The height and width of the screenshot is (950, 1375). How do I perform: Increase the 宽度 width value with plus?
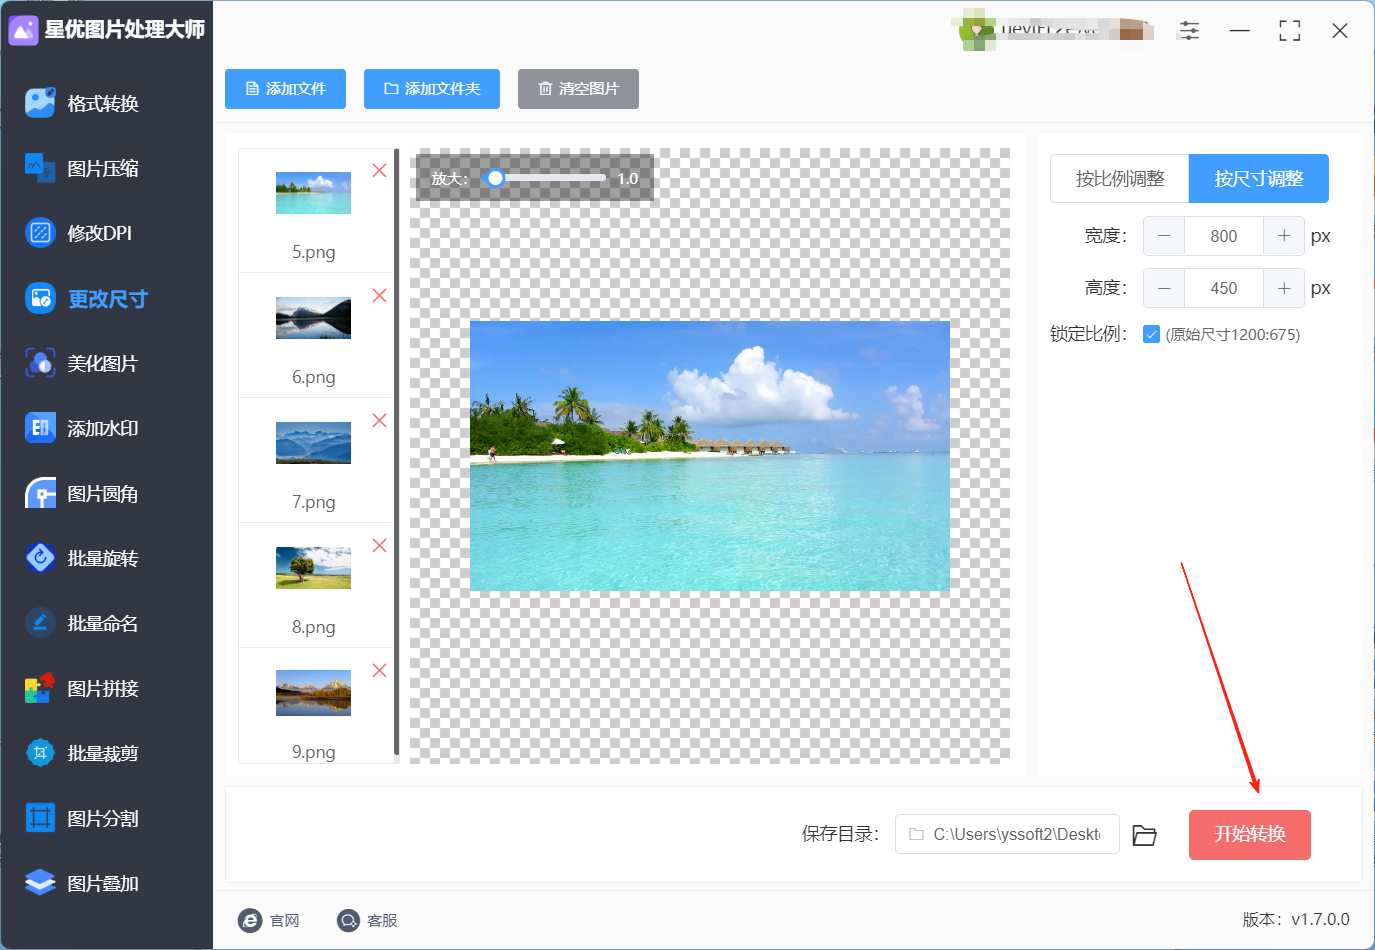click(1284, 236)
